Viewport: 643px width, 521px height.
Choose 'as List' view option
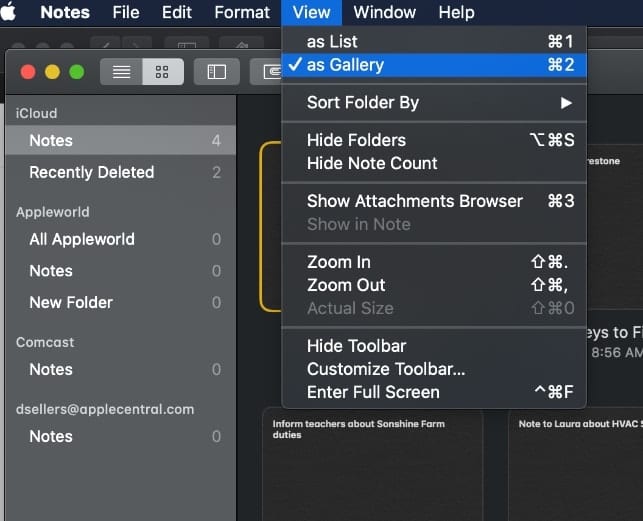(x=332, y=41)
